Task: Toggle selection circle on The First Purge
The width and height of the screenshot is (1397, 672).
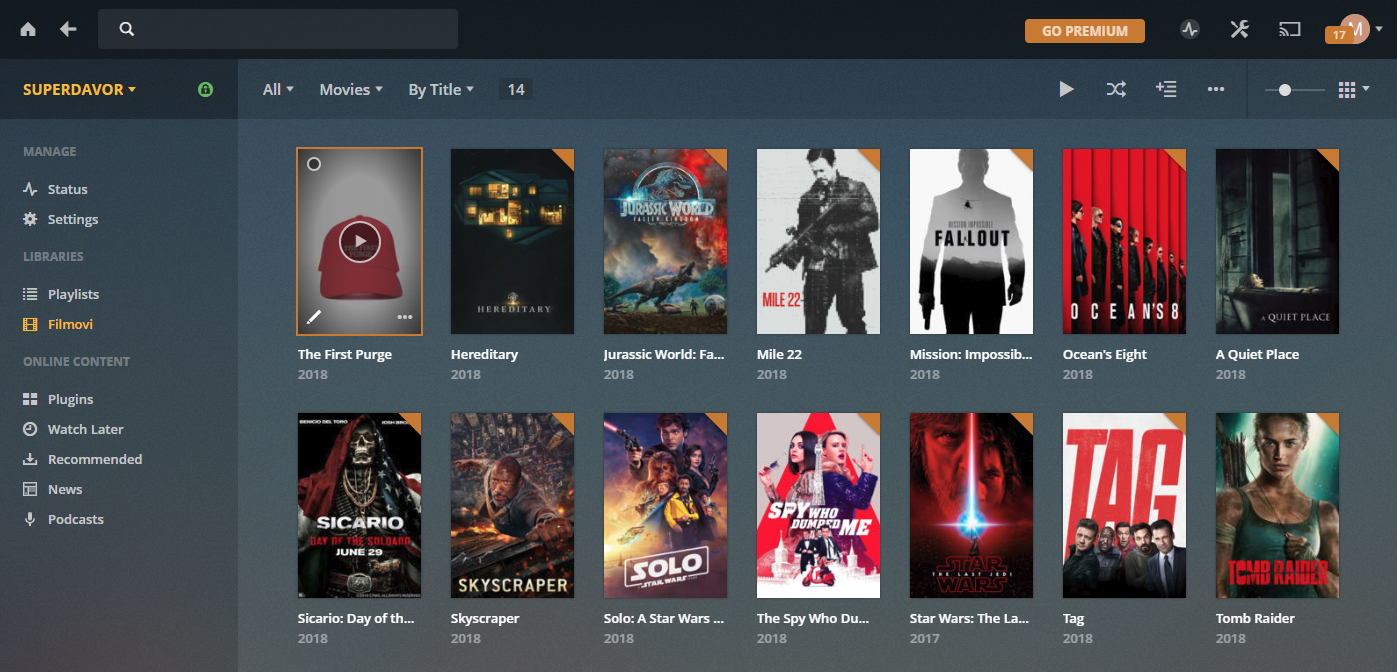Action: point(314,164)
